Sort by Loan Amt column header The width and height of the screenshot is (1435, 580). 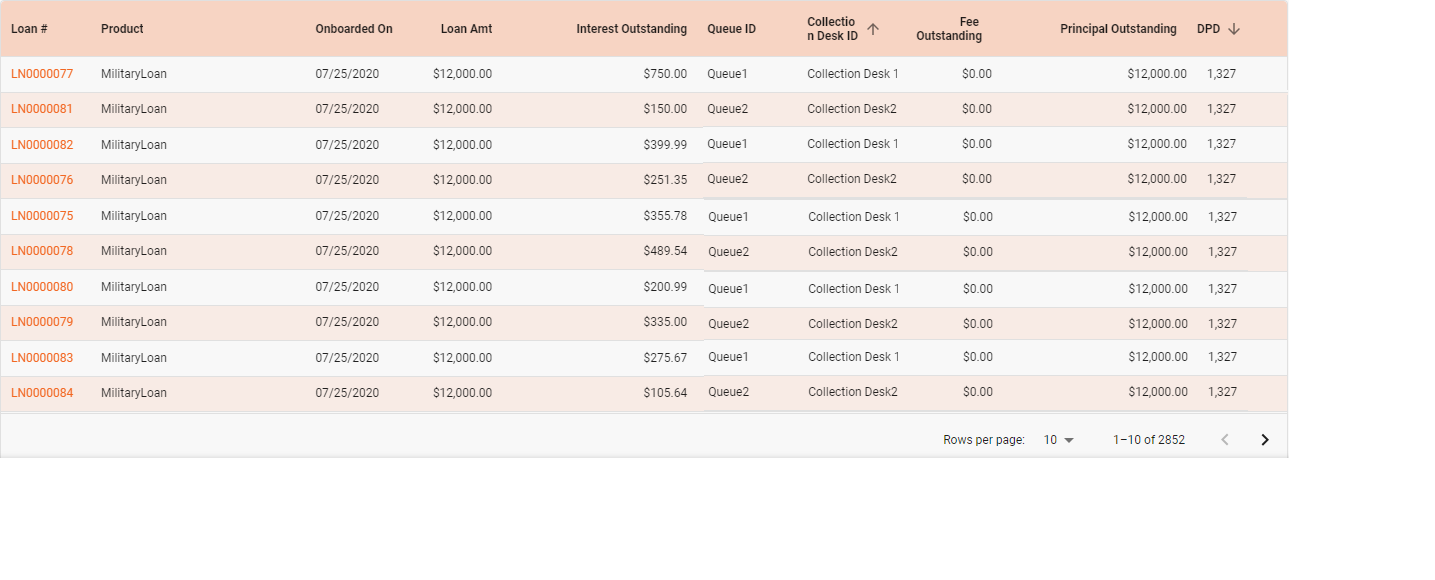click(466, 29)
